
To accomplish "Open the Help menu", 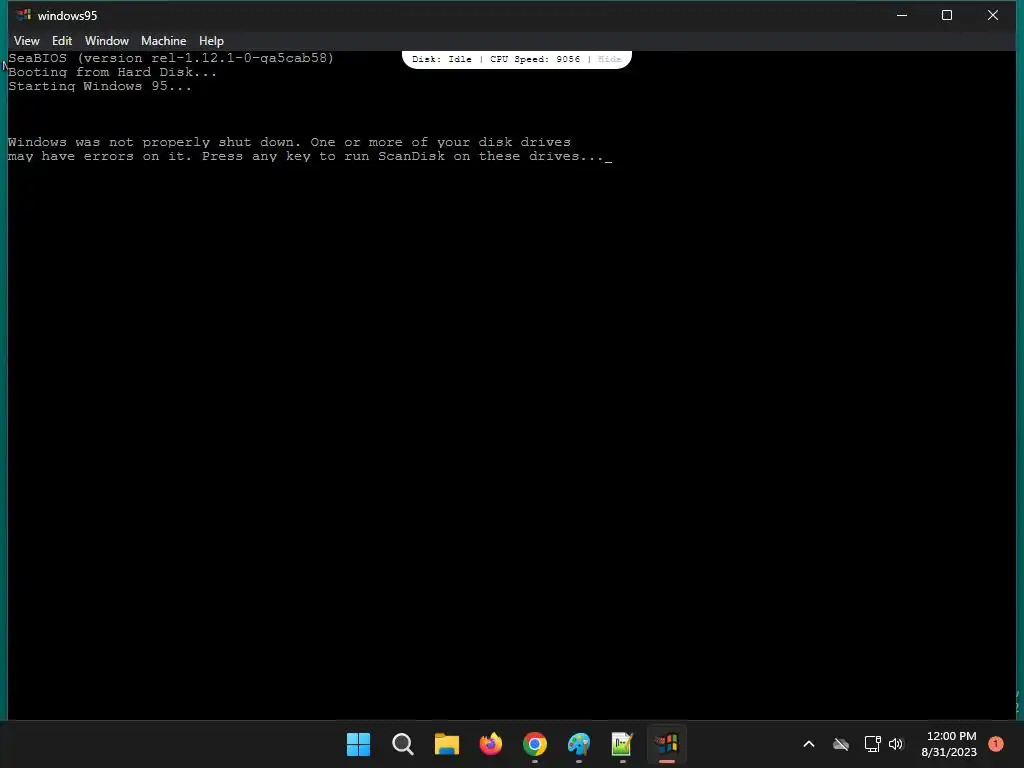I will [x=211, y=40].
